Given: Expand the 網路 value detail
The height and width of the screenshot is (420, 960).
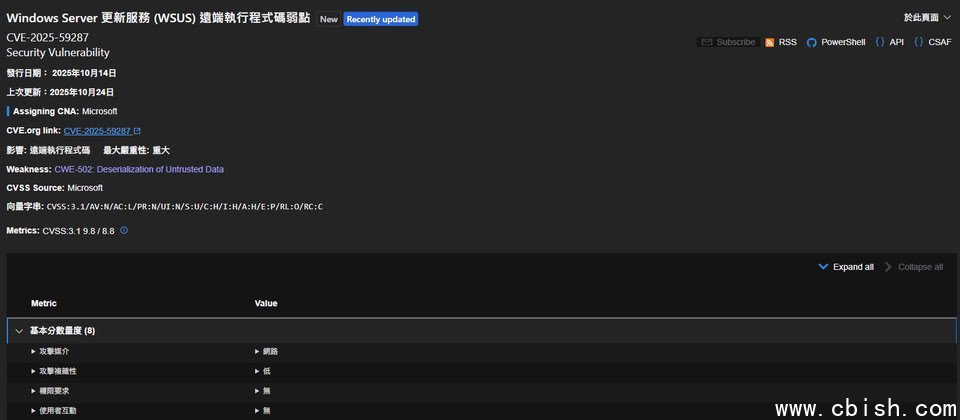Looking at the screenshot, I should pyautogui.click(x=257, y=351).
